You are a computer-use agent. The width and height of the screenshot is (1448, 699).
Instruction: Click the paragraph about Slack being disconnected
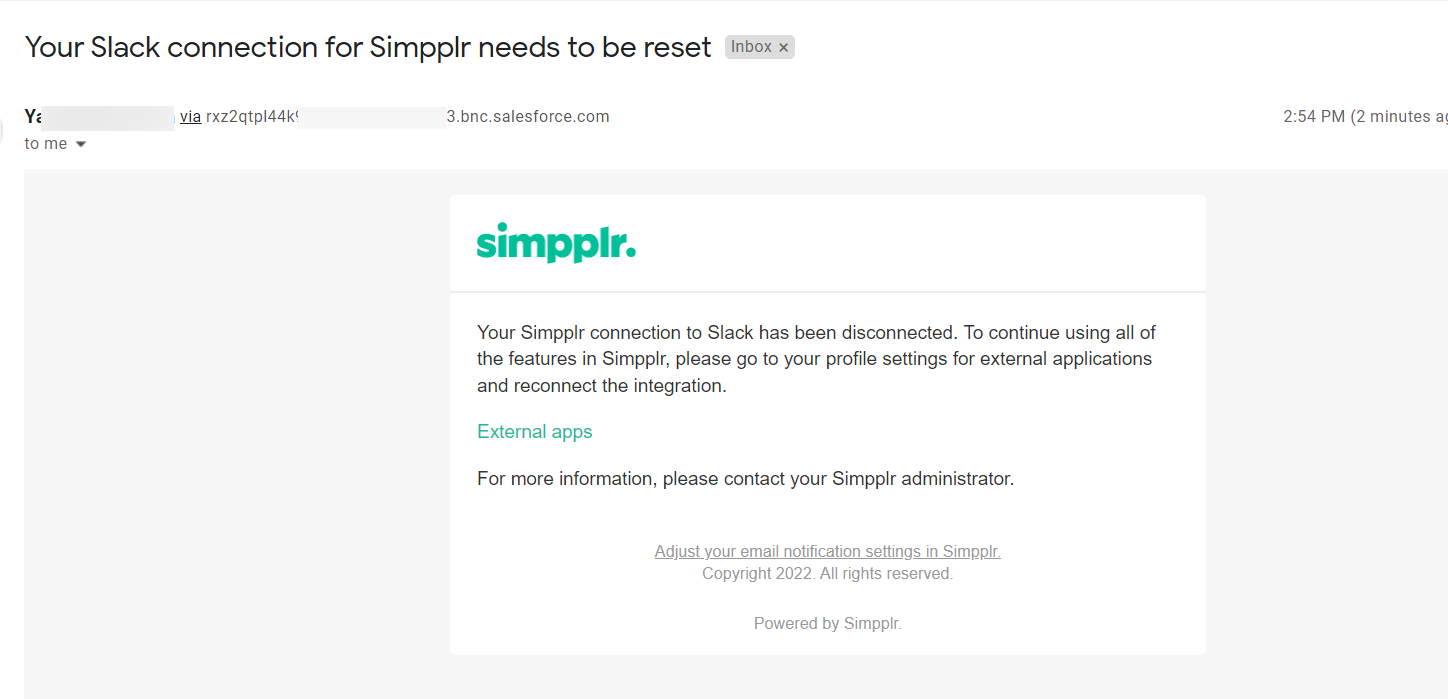point(816,359)
